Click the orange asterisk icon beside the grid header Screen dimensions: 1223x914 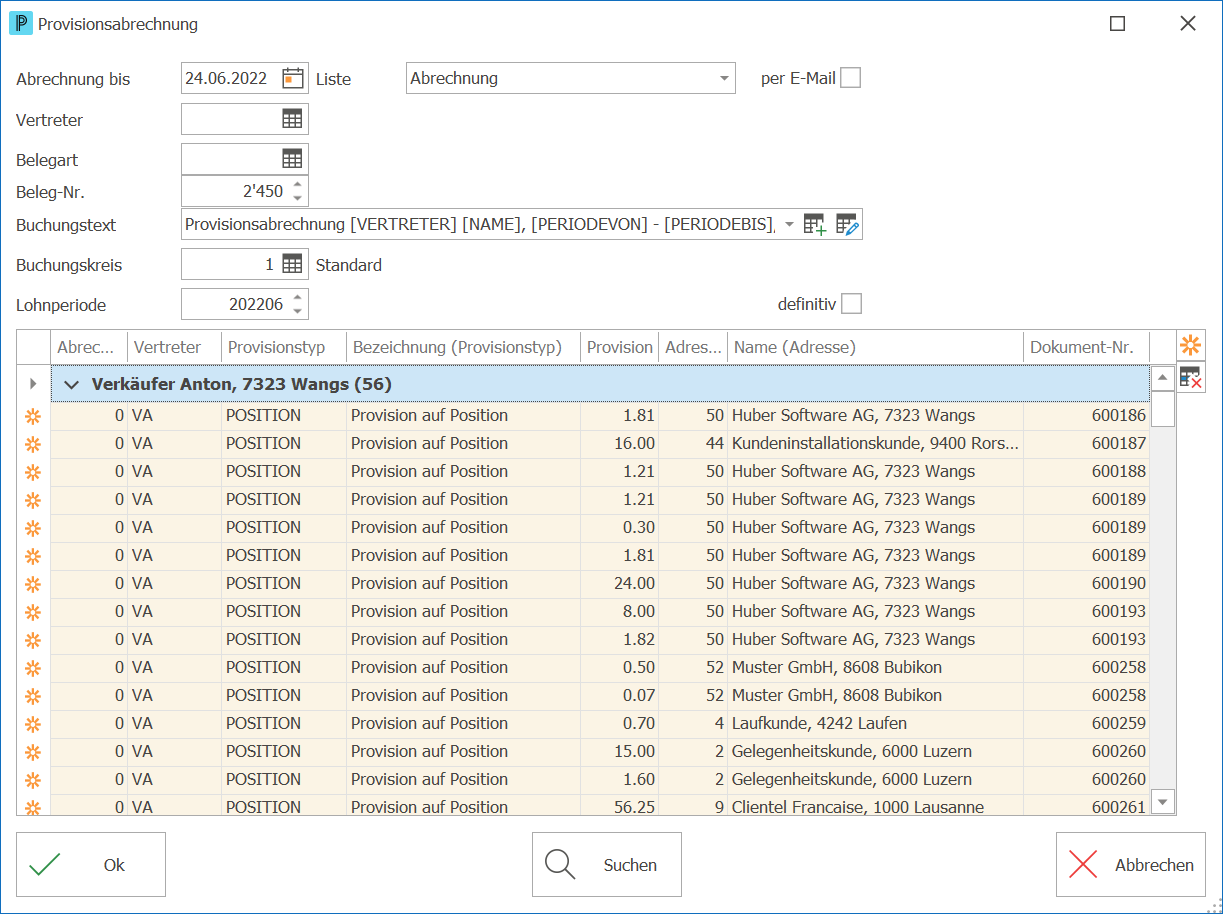coord(1190,346)
